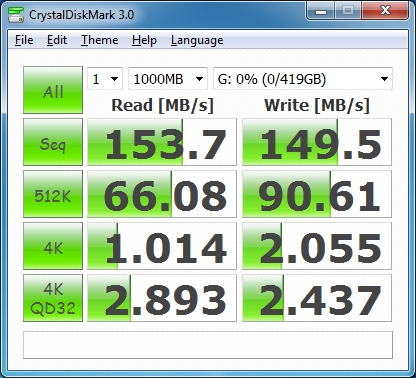Open the Language menu
416x378 pixels.
click(x=197, y=40)
